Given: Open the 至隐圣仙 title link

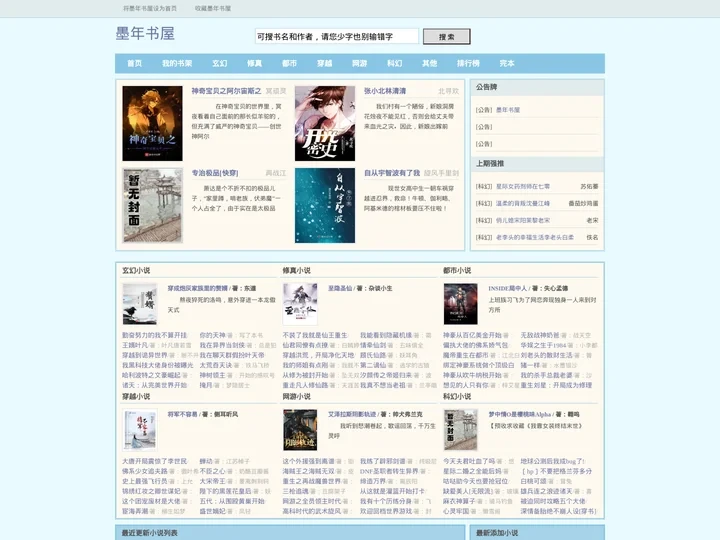Looking at the screenshot, I should click(x=339, y=288).
